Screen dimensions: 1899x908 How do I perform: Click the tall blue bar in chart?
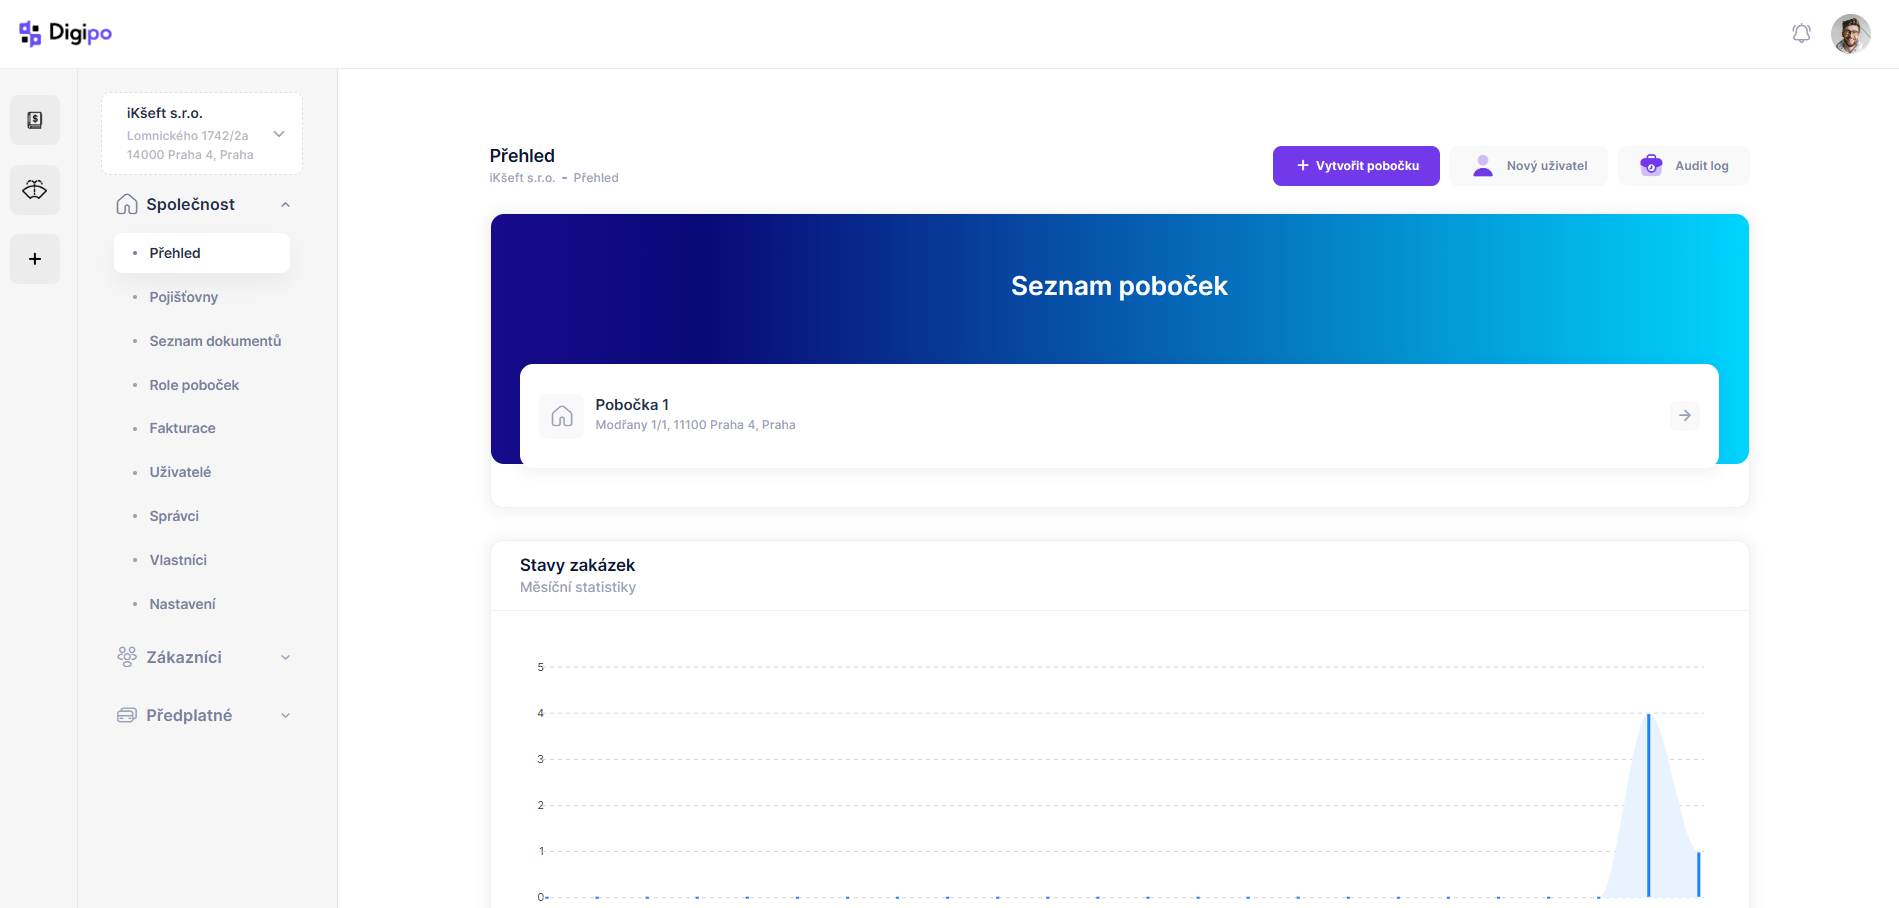1648,805
